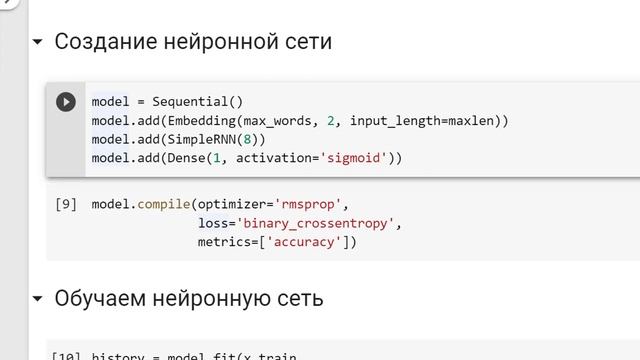Collapse the 'Обучаем нейронную сеть' section

(38, 299)
